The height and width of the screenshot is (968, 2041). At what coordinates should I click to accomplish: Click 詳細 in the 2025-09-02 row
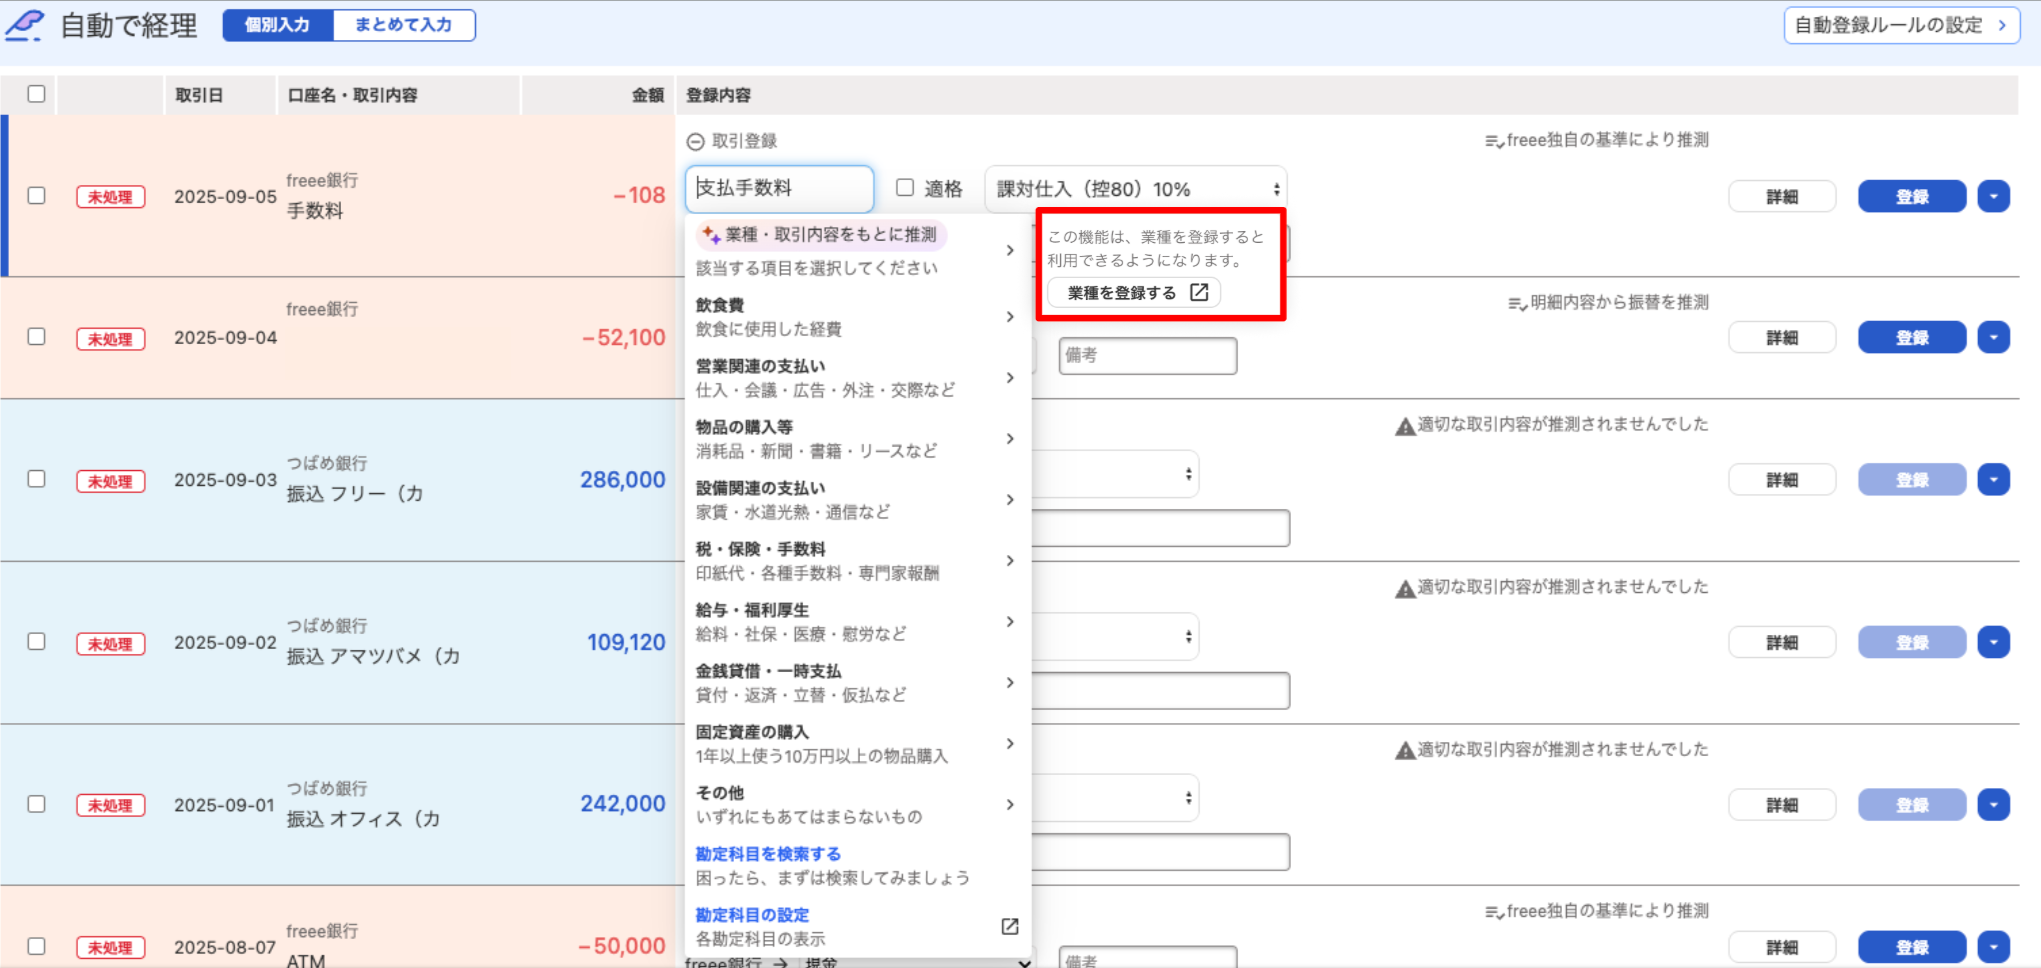[1782, 642]
